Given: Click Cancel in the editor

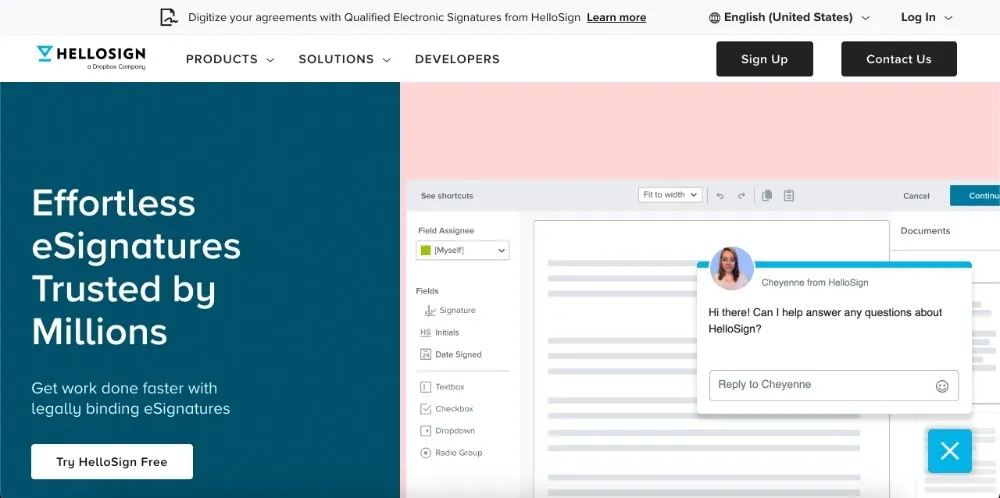Looking at the screenshot, I should [916, 196].
